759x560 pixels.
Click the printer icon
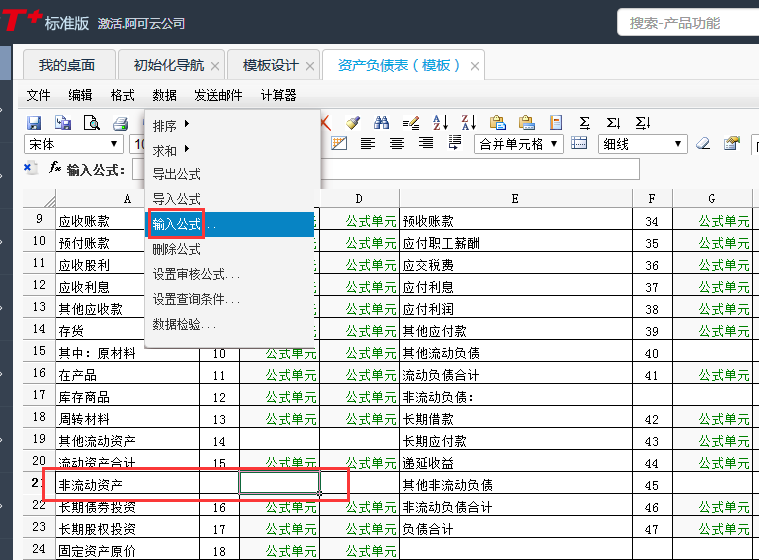[x=120, y=123]
